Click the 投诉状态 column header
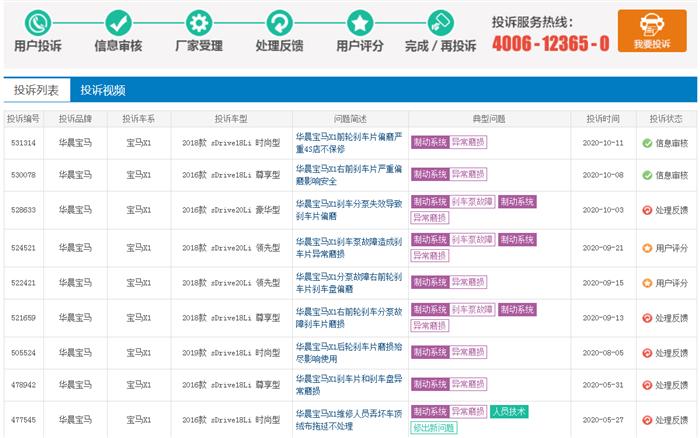 pos(666,119)
